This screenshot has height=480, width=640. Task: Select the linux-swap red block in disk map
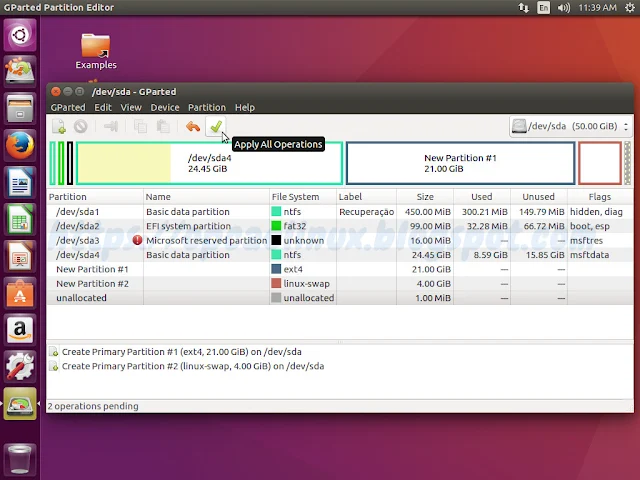pos(600,163)
